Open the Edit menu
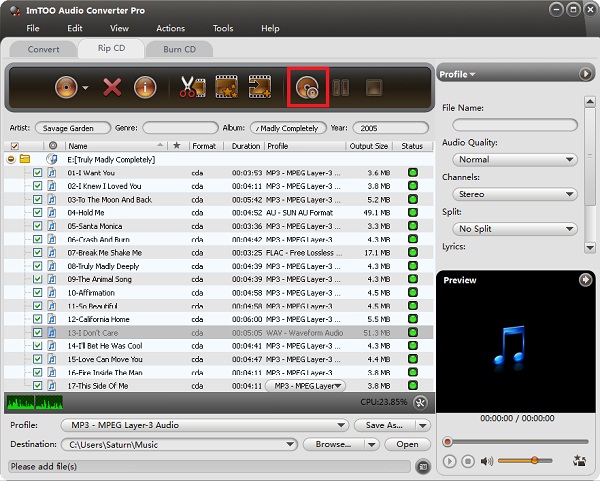This screenshot has height=481, width=600. coord(75,28)
